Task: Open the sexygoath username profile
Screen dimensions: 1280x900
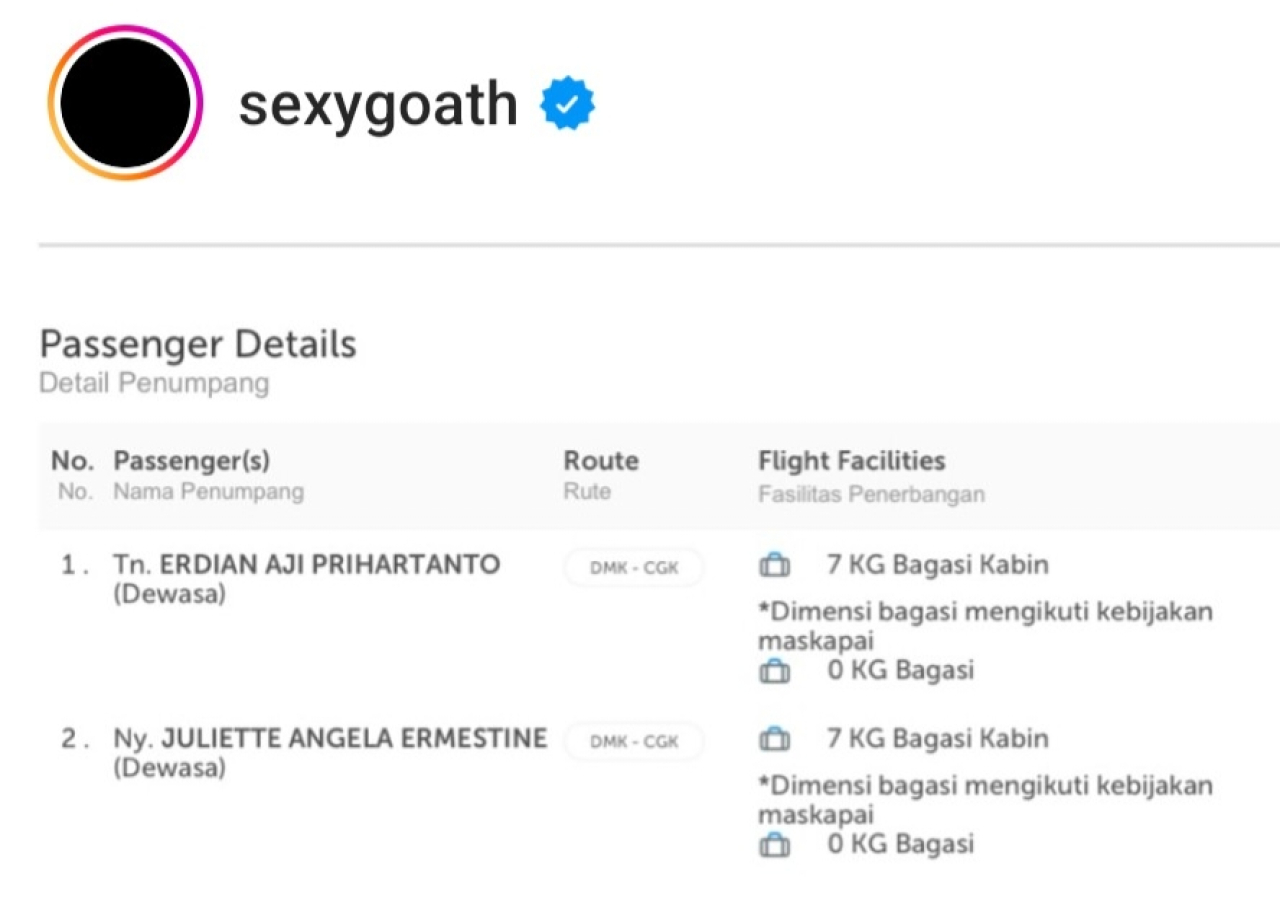Action: coord(378,104)
